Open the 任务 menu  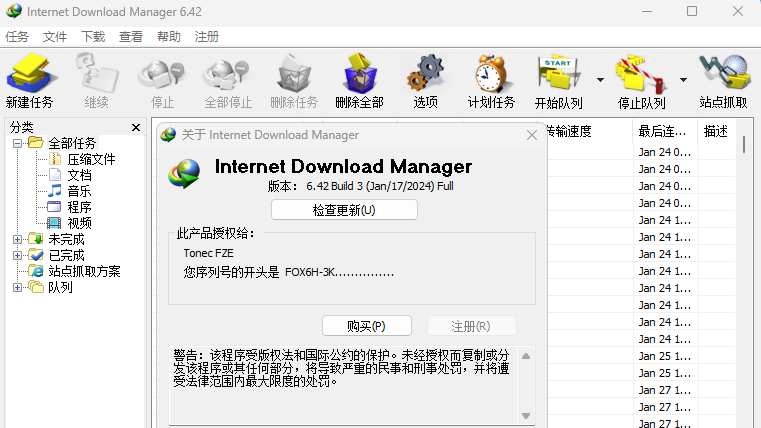click(17, 37)
